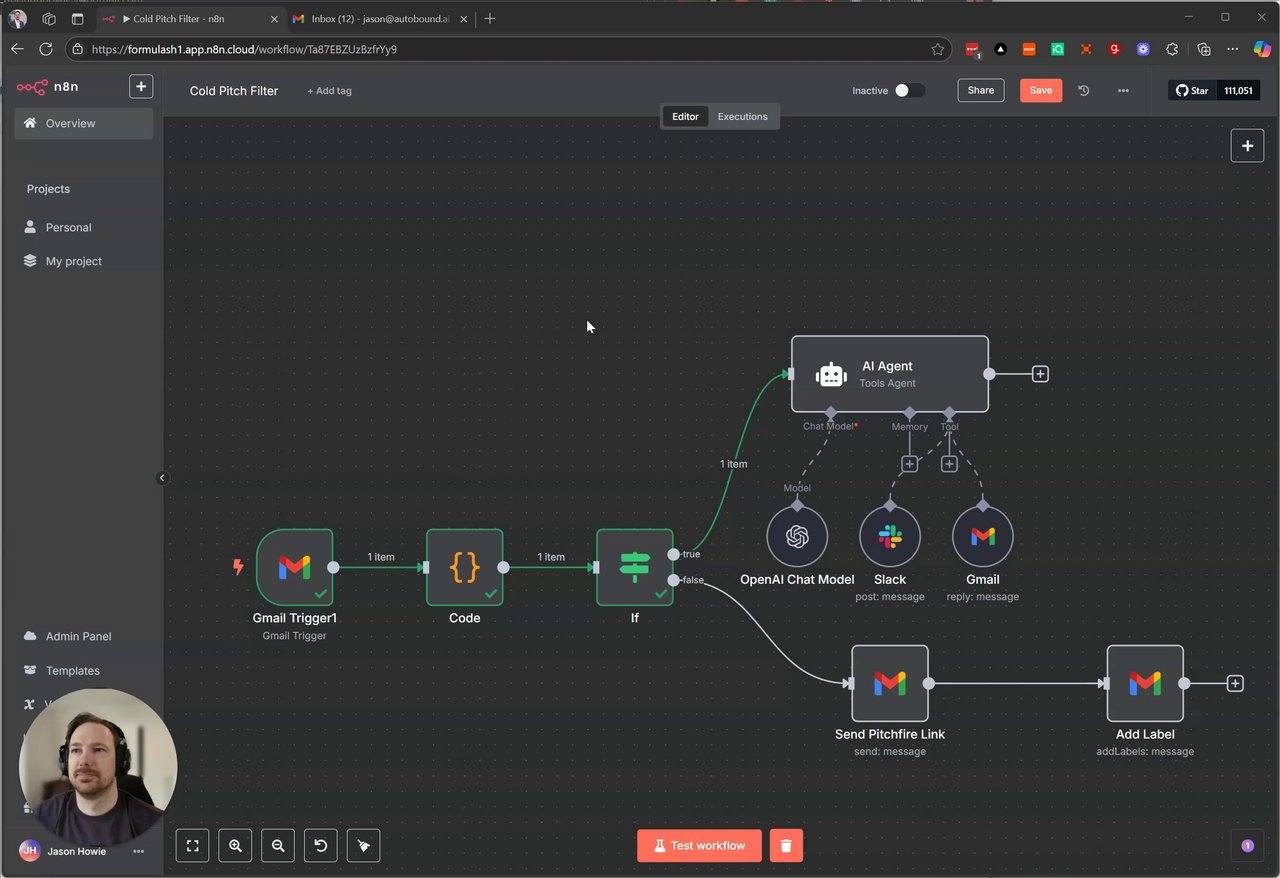The width and height of the screenshot is (1280, 878).
Task: Open the workflow history icon
Action: (1084, 90)
